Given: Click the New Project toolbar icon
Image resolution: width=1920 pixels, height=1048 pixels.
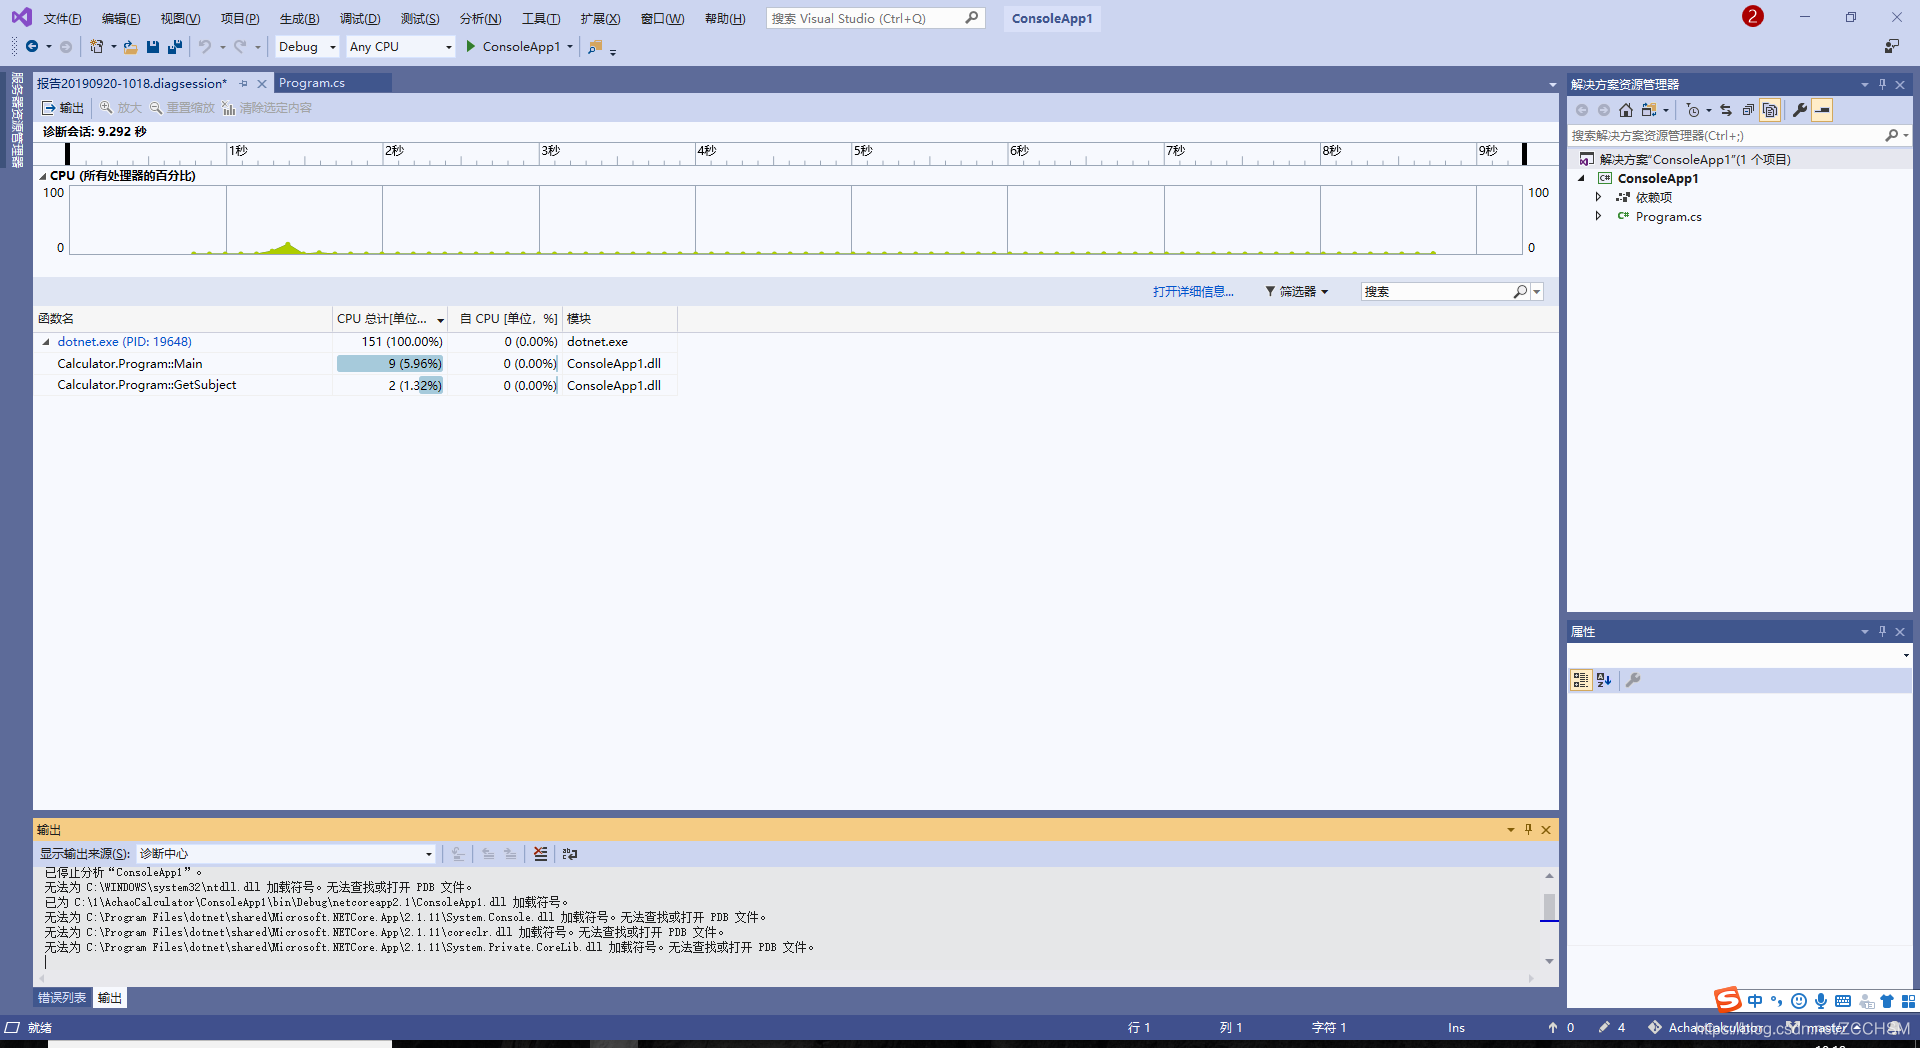Looking at the screenshot, I should pyautogui.click(x=96, y=47).
